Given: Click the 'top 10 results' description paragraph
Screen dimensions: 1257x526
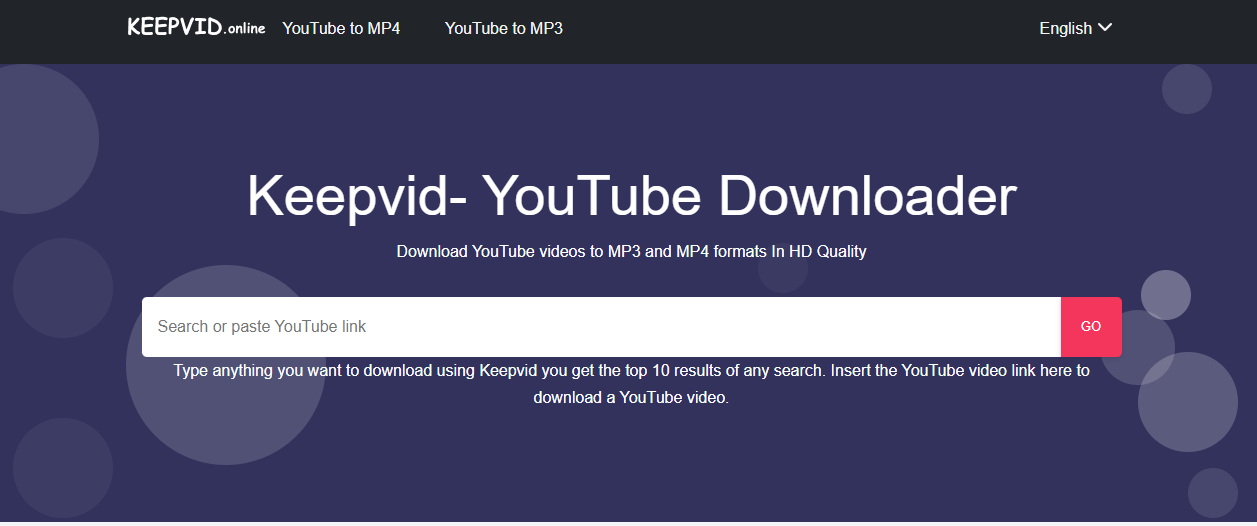Looking at the screenshot, I should [x=631, y=370].
